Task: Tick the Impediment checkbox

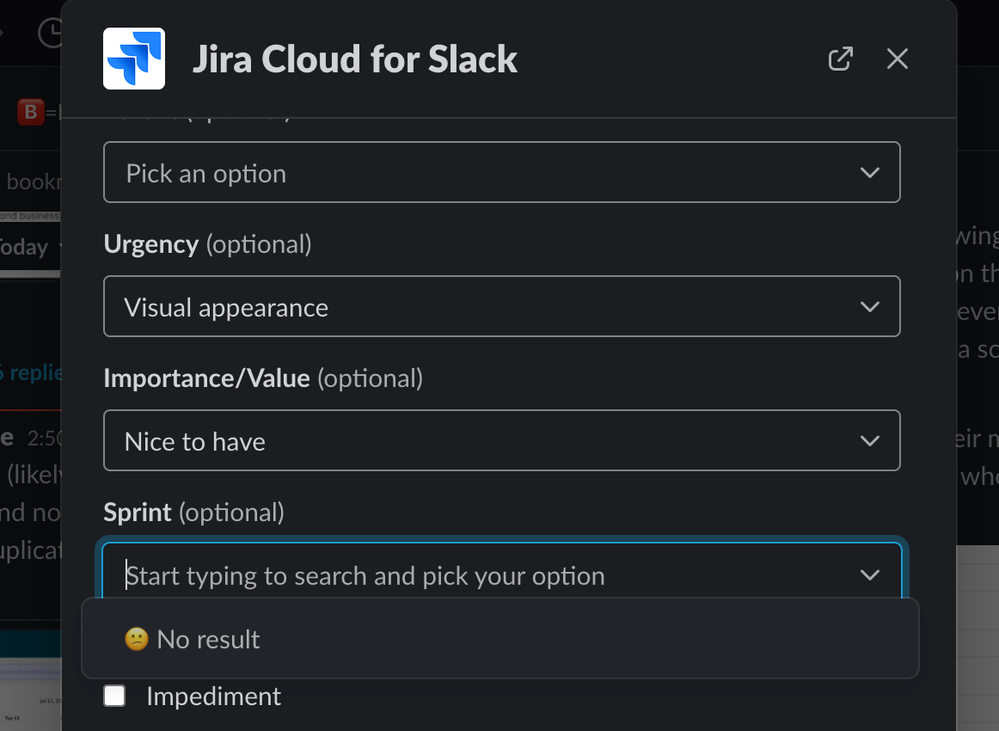Action: pyautogui.click(x=115, y=696)
